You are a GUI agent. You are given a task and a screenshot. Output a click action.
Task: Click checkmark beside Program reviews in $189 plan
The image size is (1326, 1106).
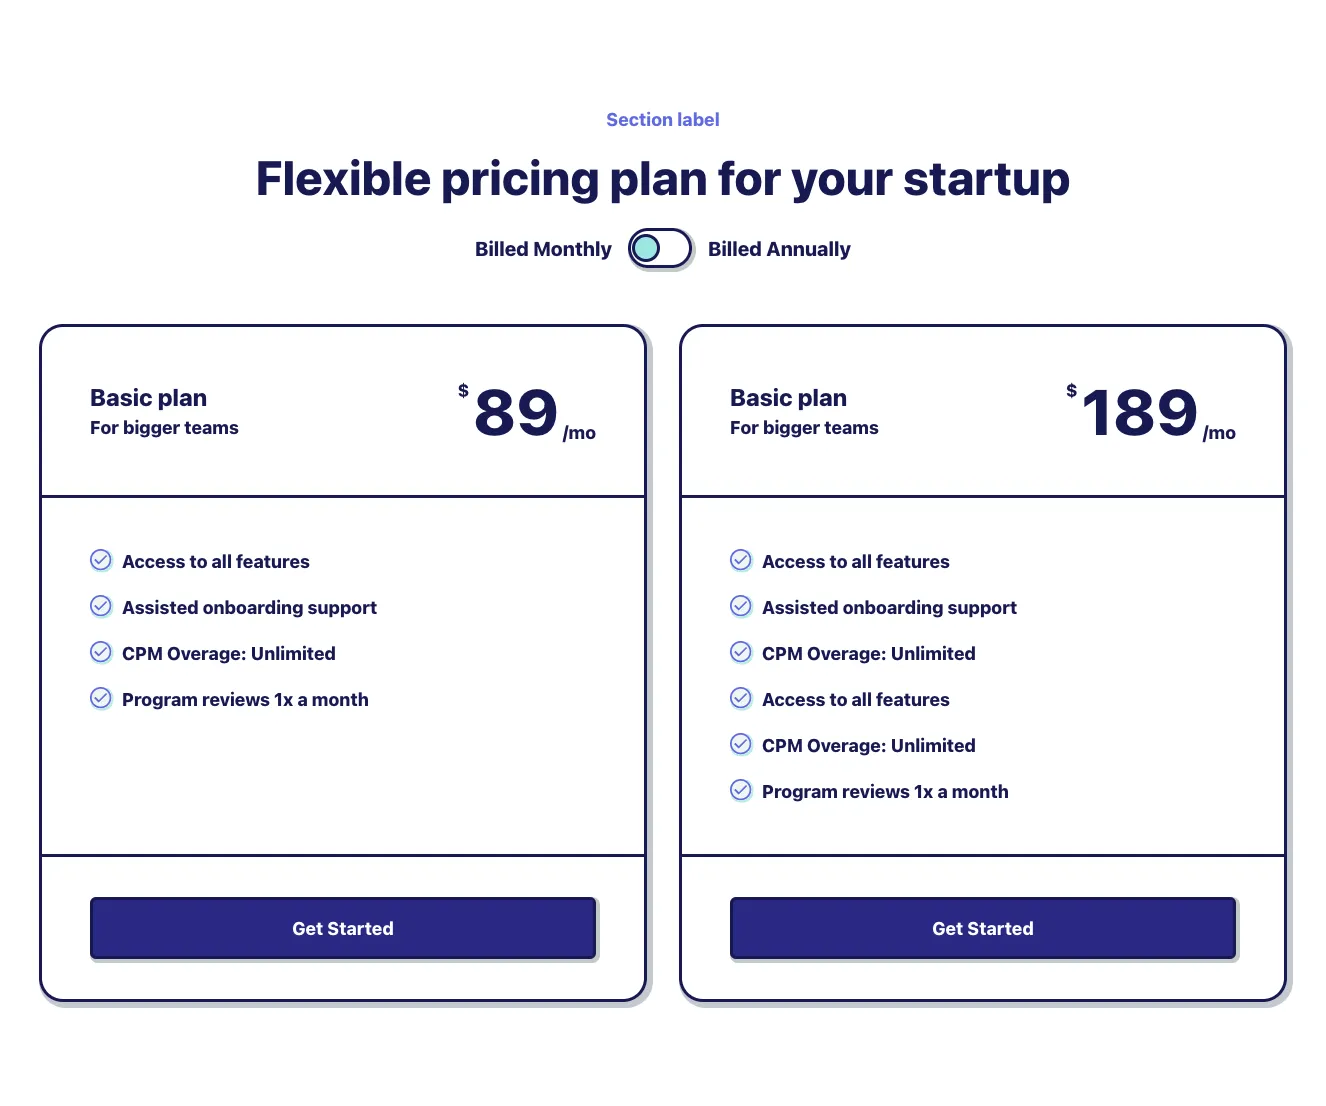(x=741, y=790)
